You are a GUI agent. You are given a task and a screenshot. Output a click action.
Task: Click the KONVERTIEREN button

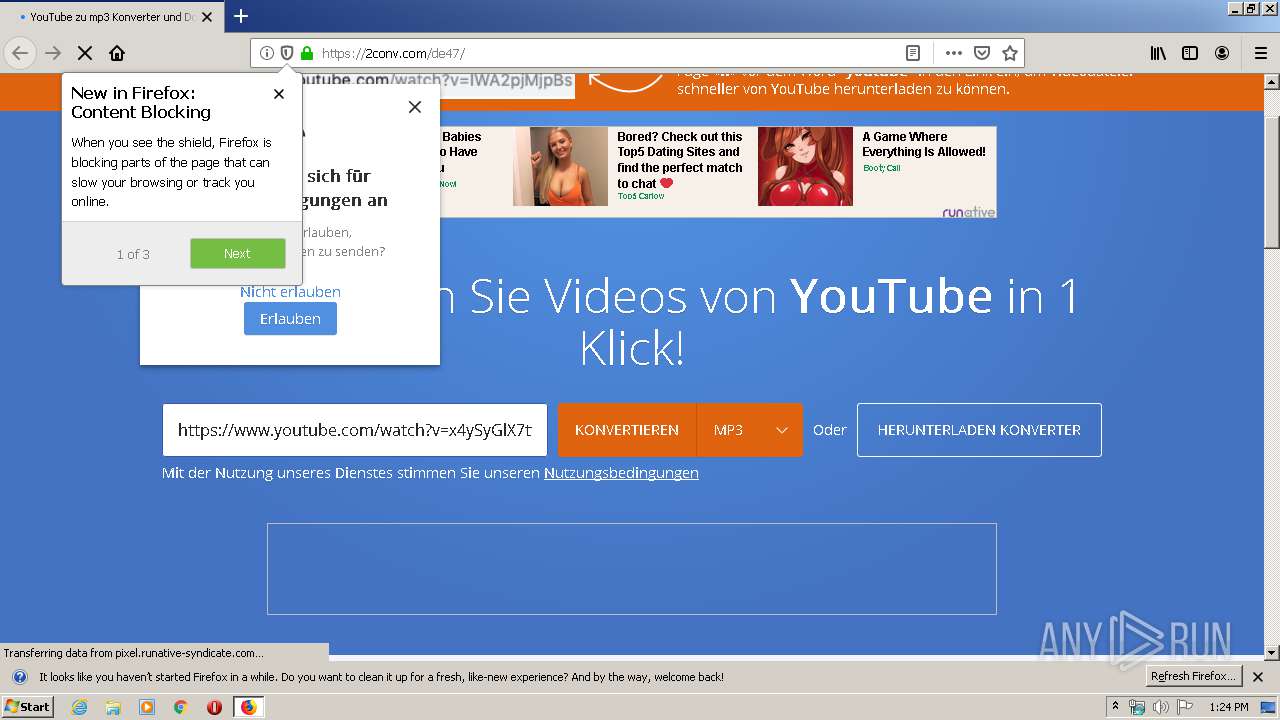[x=627, y=430]
